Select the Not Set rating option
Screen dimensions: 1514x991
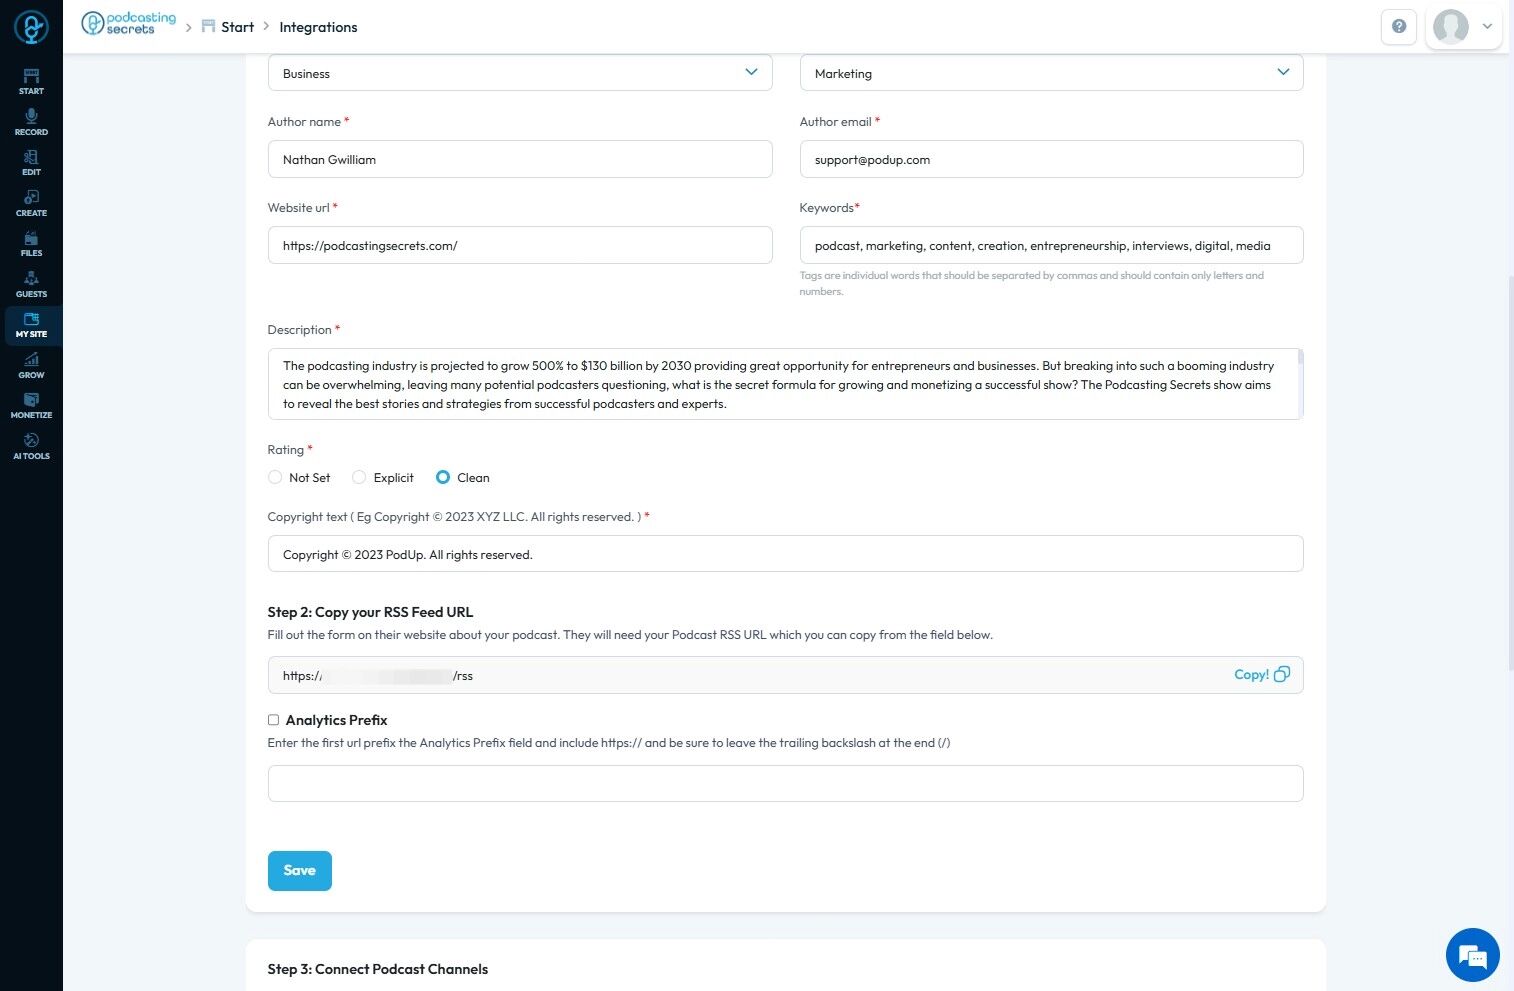pyautogui.click(x=275, y=478)
